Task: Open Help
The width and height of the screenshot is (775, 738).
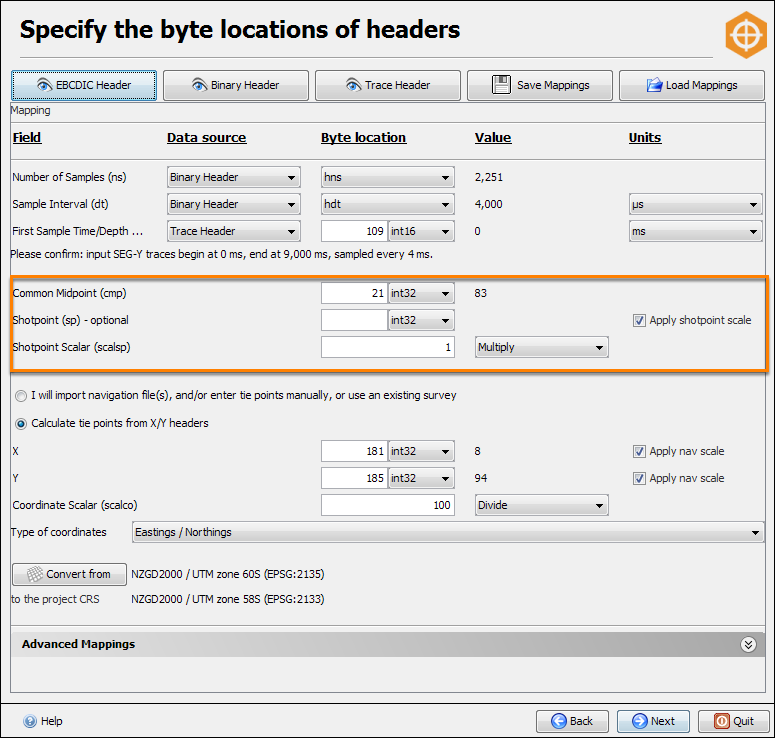Action: coord(43,721)
